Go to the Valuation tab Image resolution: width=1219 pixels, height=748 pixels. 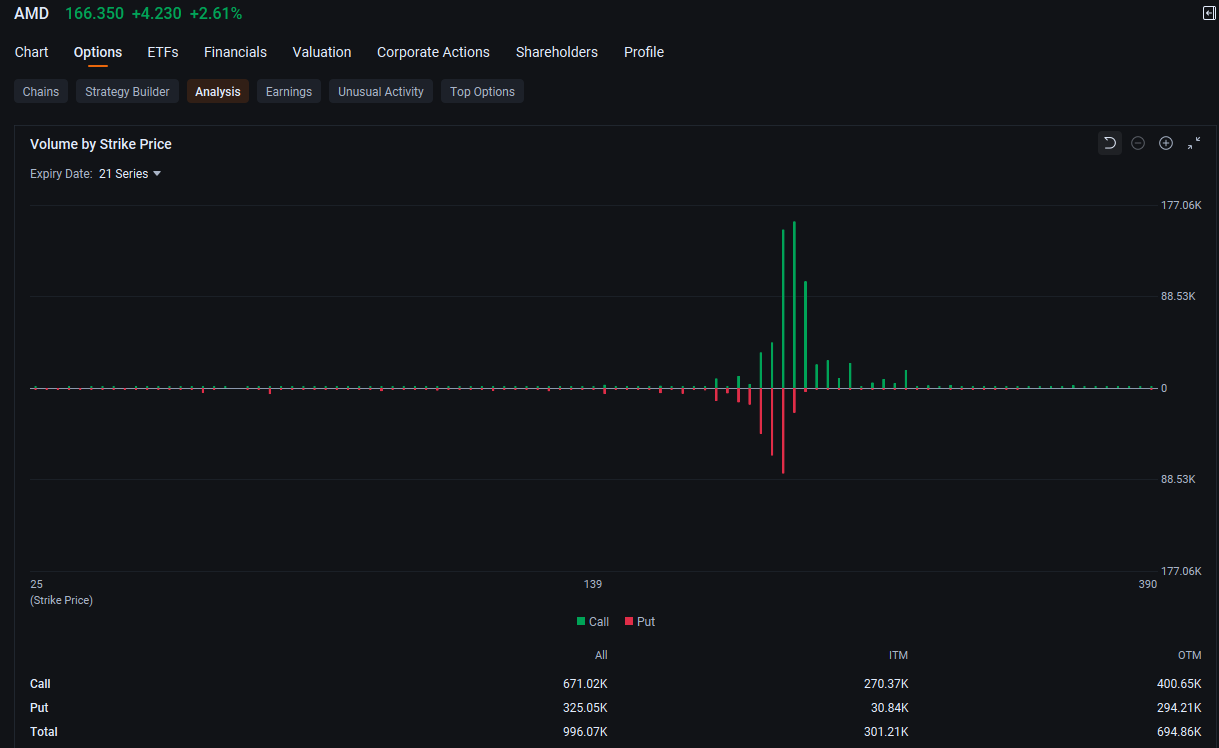(322, 52)
